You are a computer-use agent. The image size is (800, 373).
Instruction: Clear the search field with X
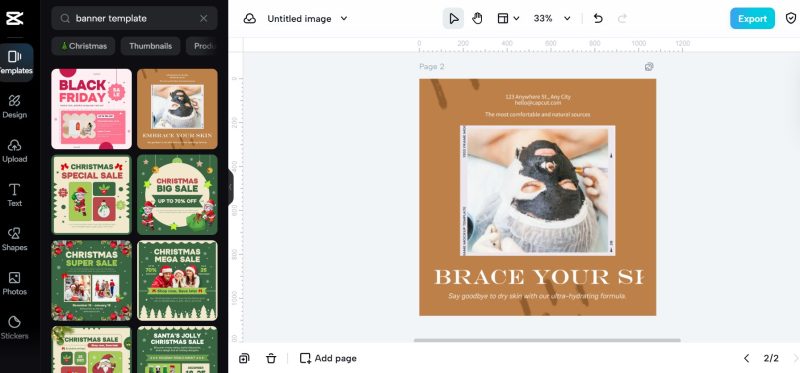(x=204, y=19)
